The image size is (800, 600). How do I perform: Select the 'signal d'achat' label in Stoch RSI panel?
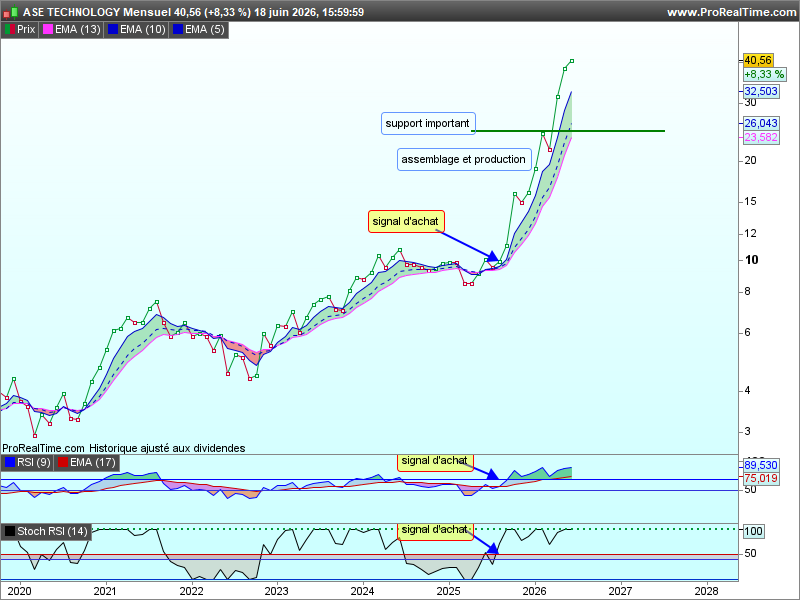pos(435,531)
